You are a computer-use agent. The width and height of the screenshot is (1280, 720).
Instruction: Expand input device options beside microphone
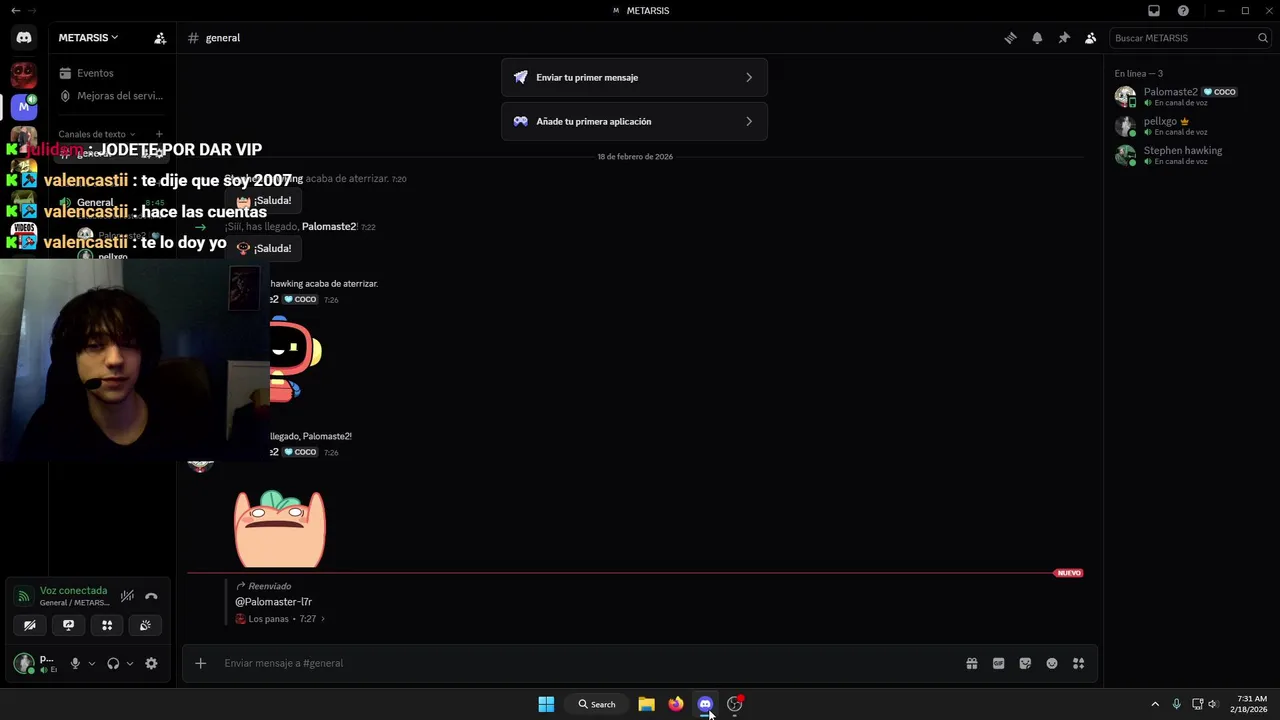pos(91,663)
